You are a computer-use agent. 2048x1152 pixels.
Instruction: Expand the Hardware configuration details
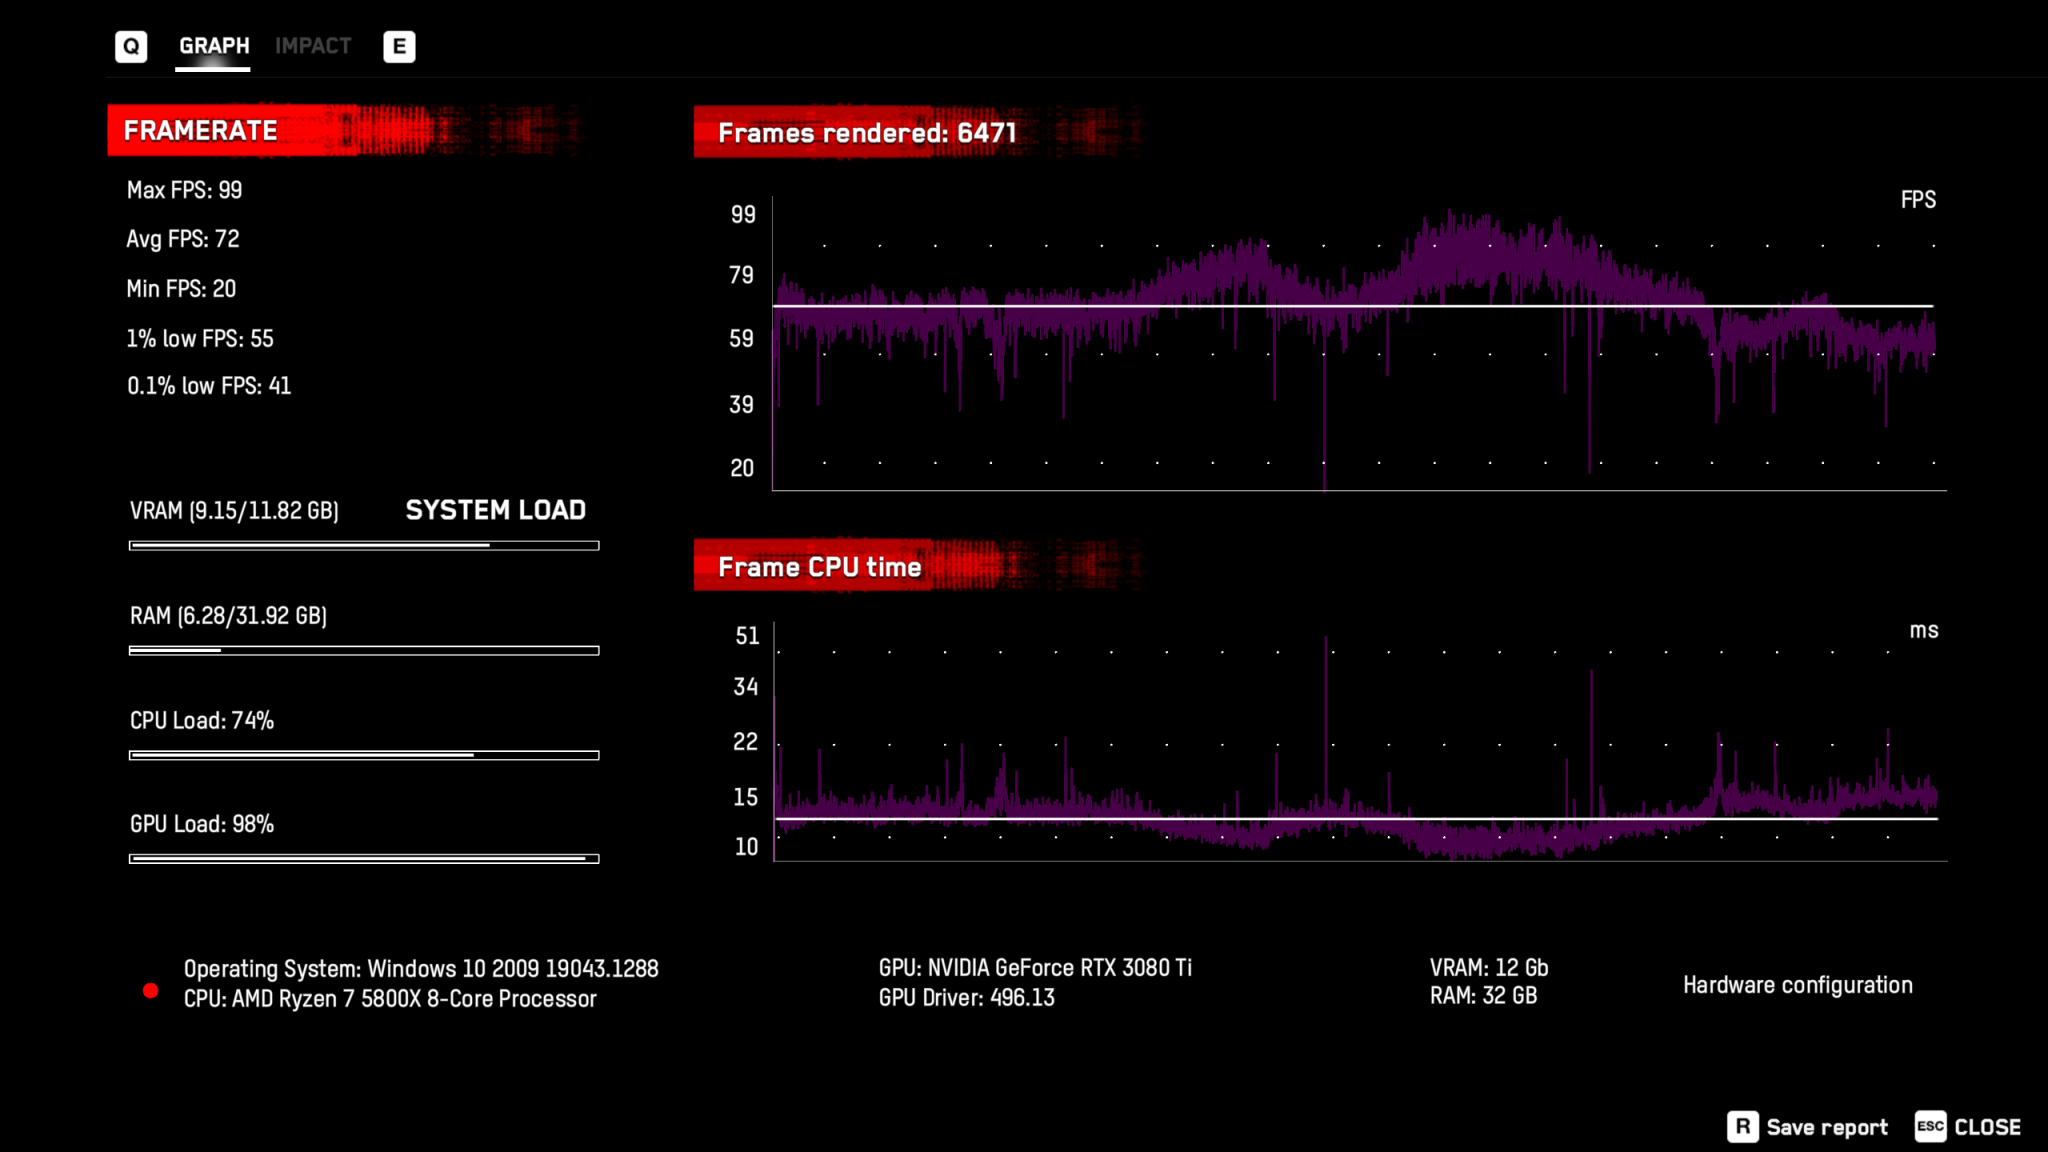coord(1797,985)
